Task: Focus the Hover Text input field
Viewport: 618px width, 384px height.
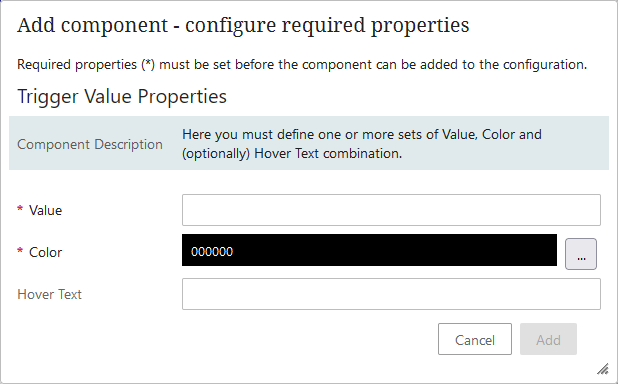Action: pyautogui.click(x=391, y=294)
